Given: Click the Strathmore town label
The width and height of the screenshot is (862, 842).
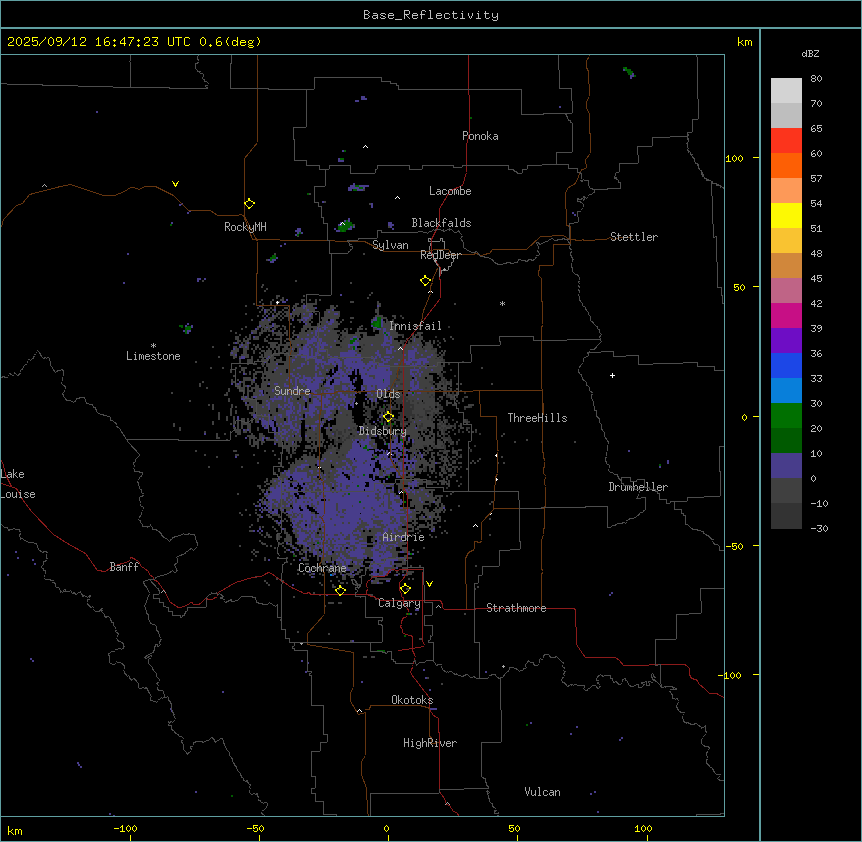Looking at the screenshot, I should 516,608.
